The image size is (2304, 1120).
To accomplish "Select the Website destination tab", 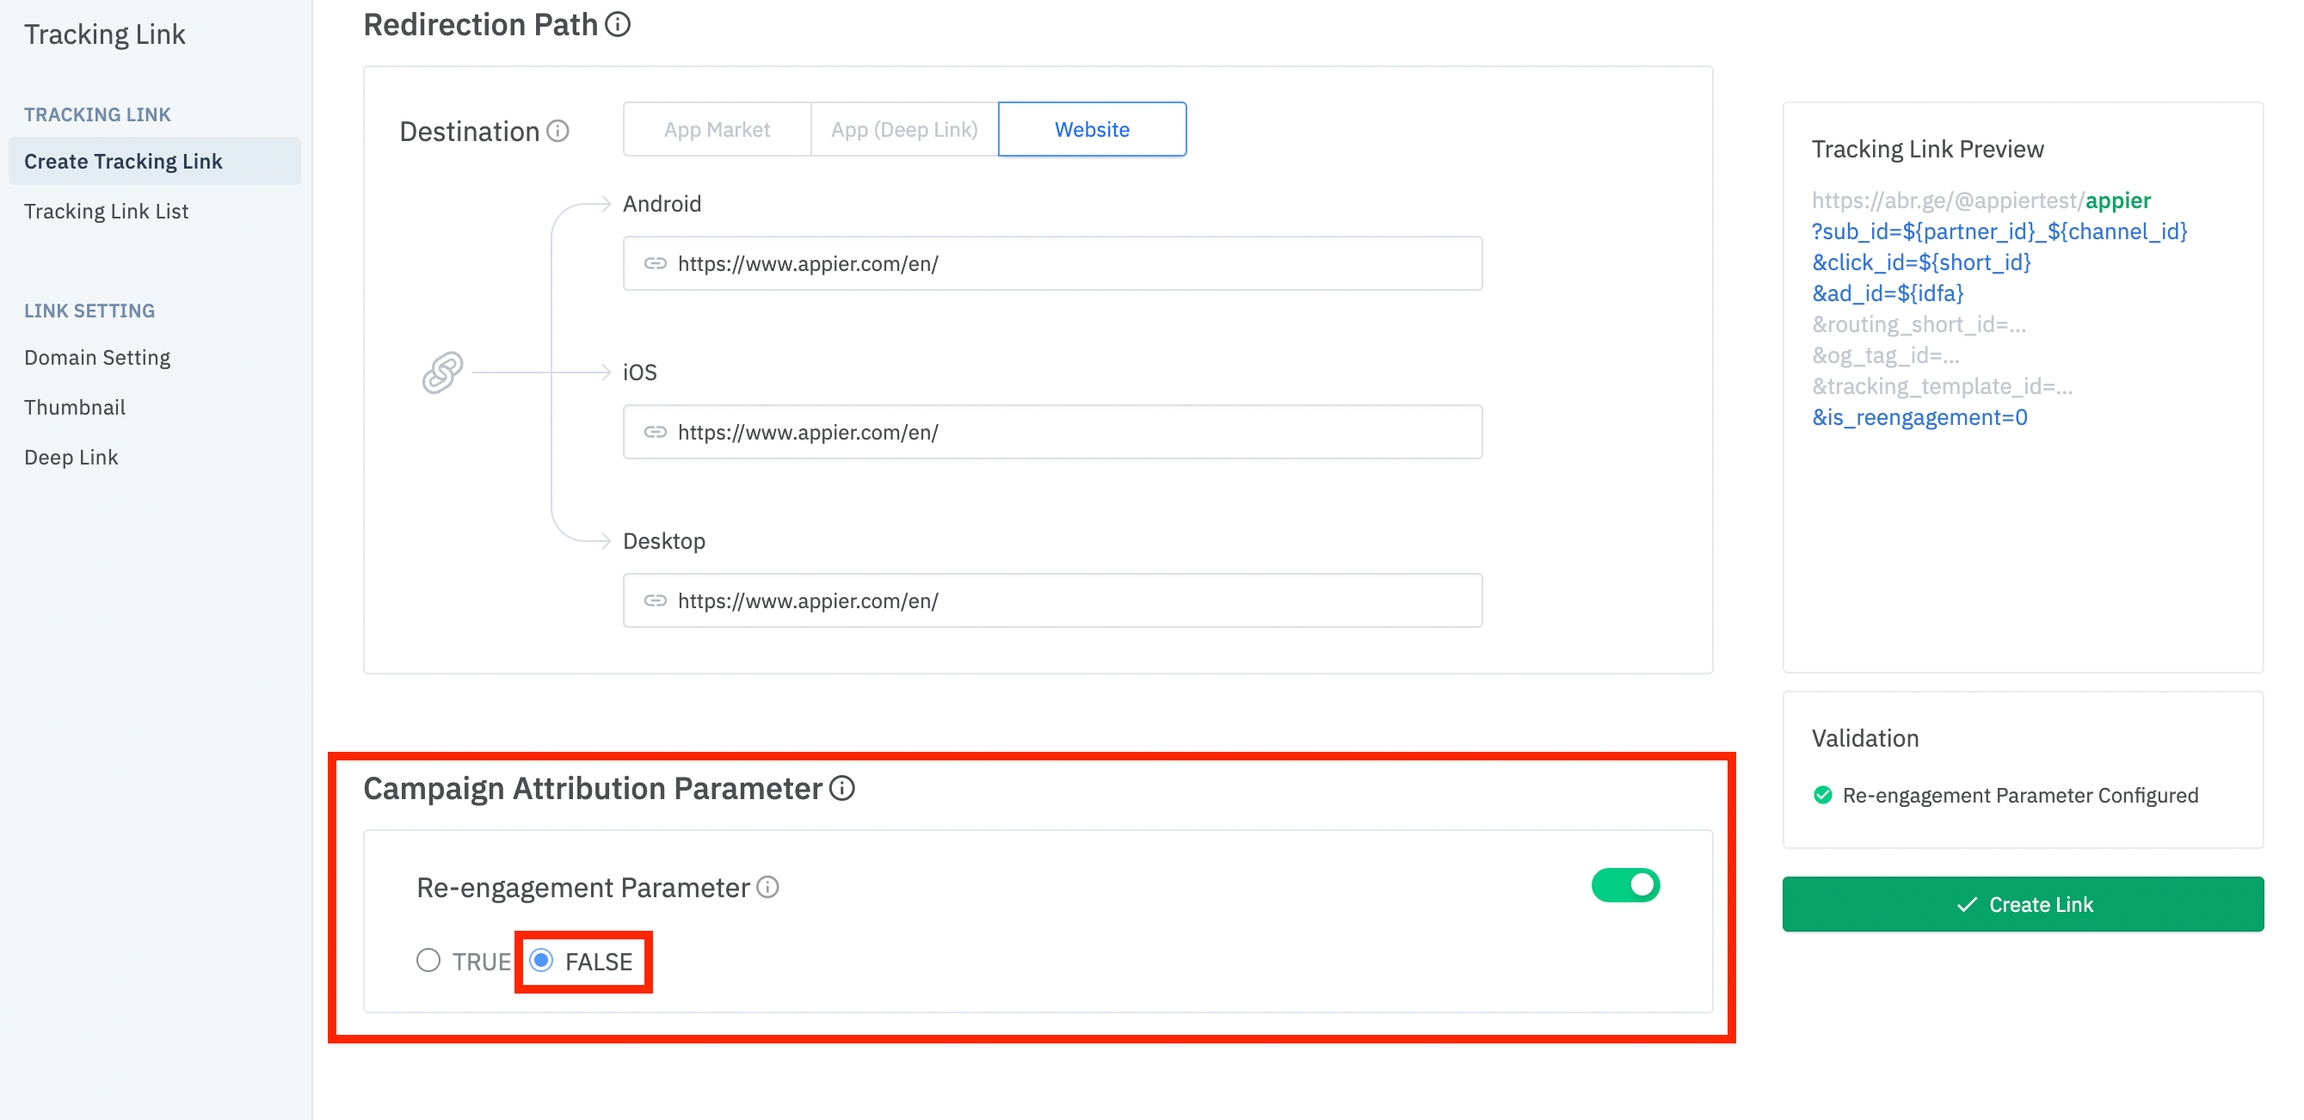I will coord(1092,129).
